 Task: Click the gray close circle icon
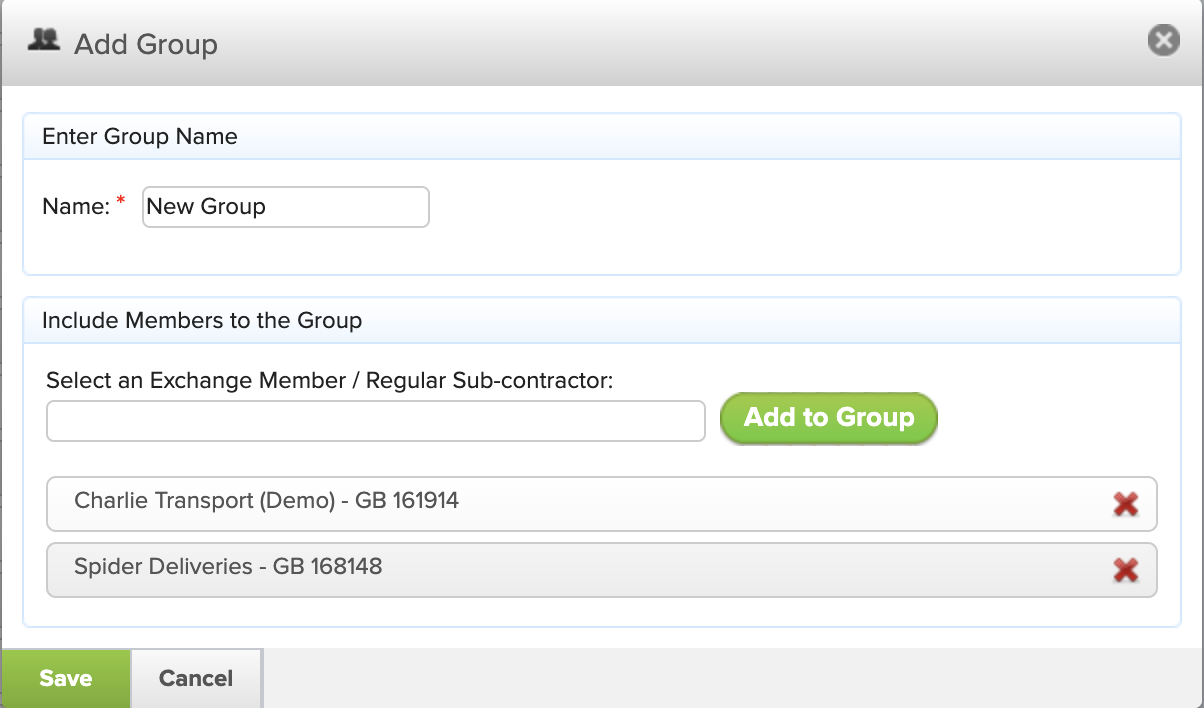point(1163,40)
